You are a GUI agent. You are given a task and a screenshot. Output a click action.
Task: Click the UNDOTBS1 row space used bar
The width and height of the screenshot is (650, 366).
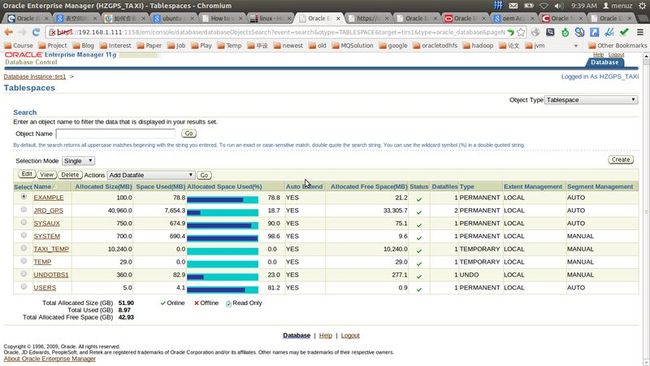point(223,277)
